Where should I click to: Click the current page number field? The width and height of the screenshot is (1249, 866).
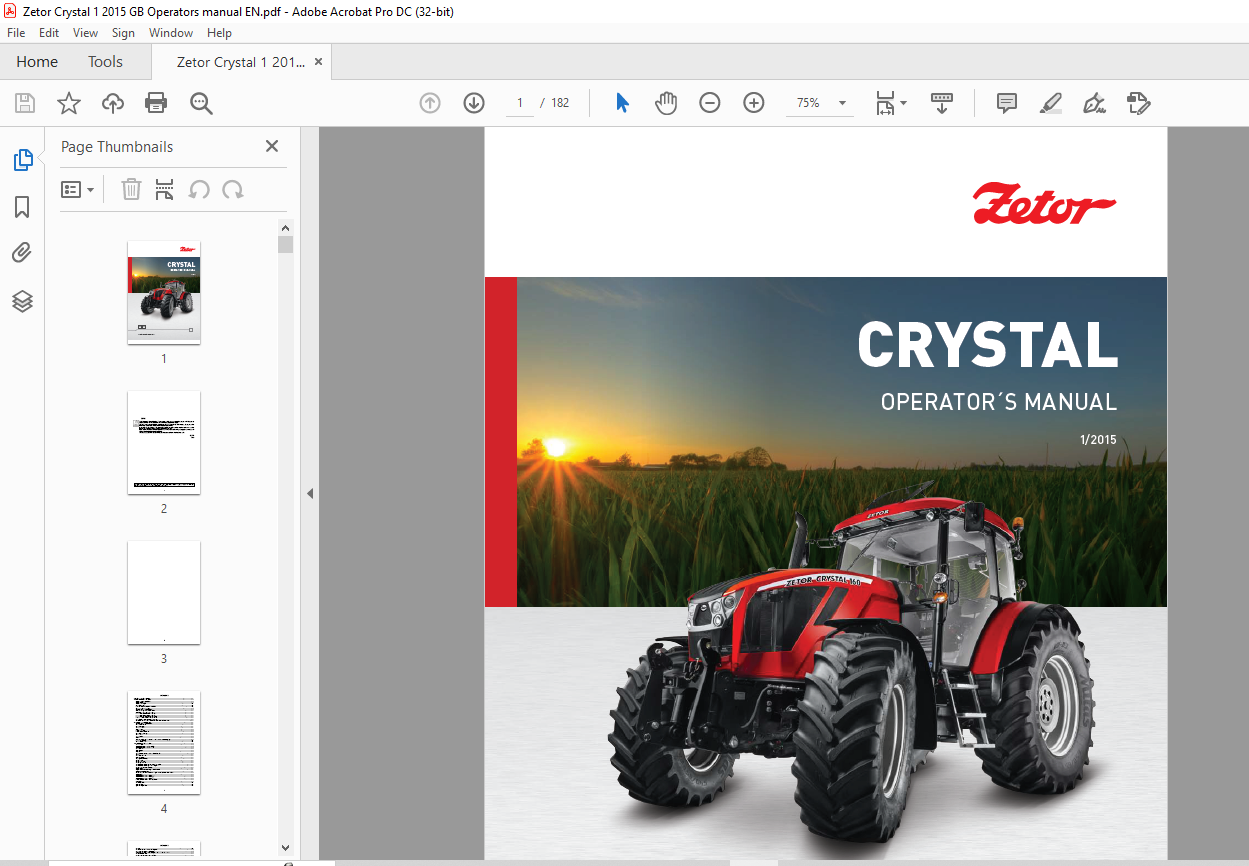click(520, 103)
